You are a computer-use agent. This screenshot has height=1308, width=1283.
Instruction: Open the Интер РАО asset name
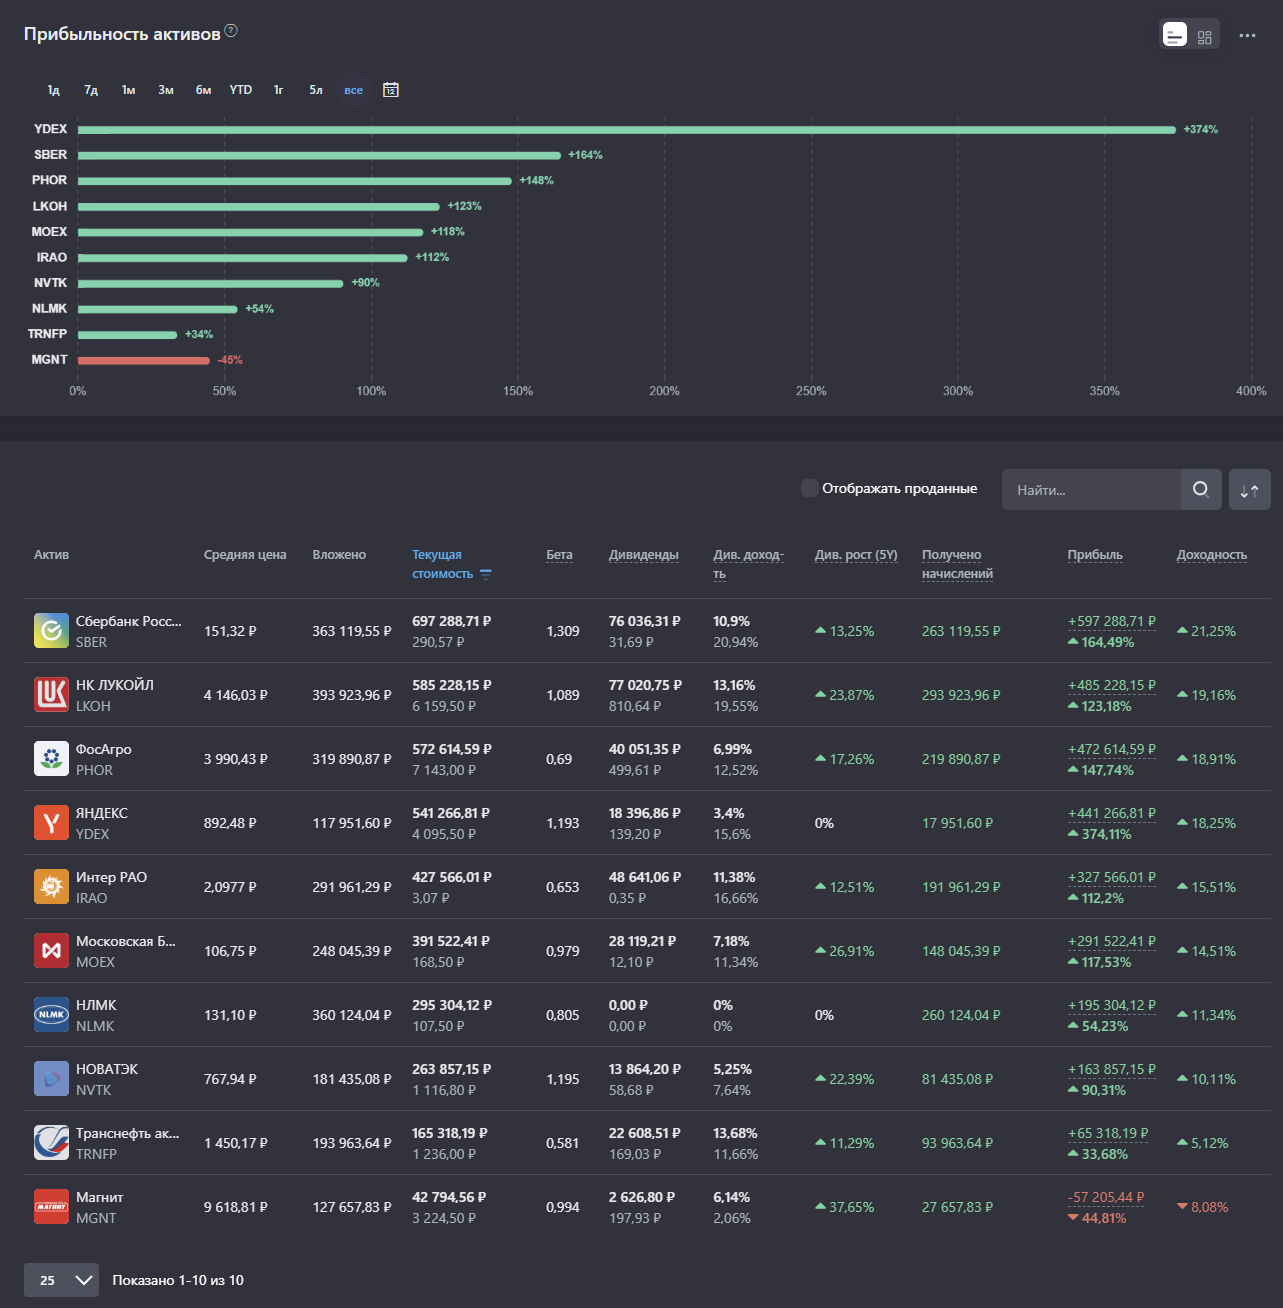111,877
